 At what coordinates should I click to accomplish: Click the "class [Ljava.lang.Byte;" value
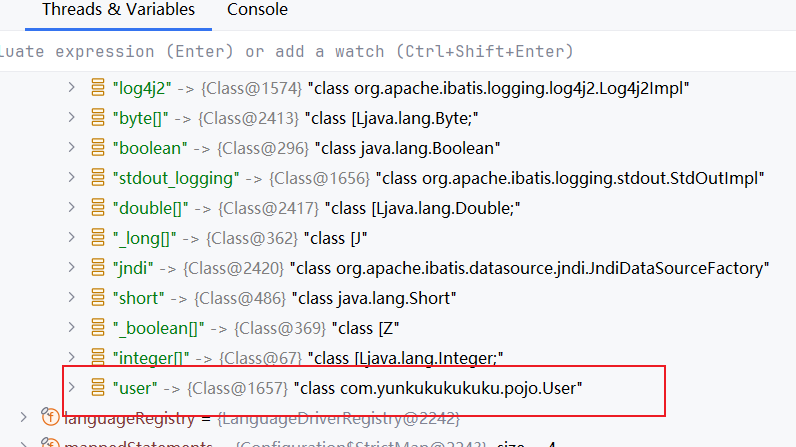(391, 118)
